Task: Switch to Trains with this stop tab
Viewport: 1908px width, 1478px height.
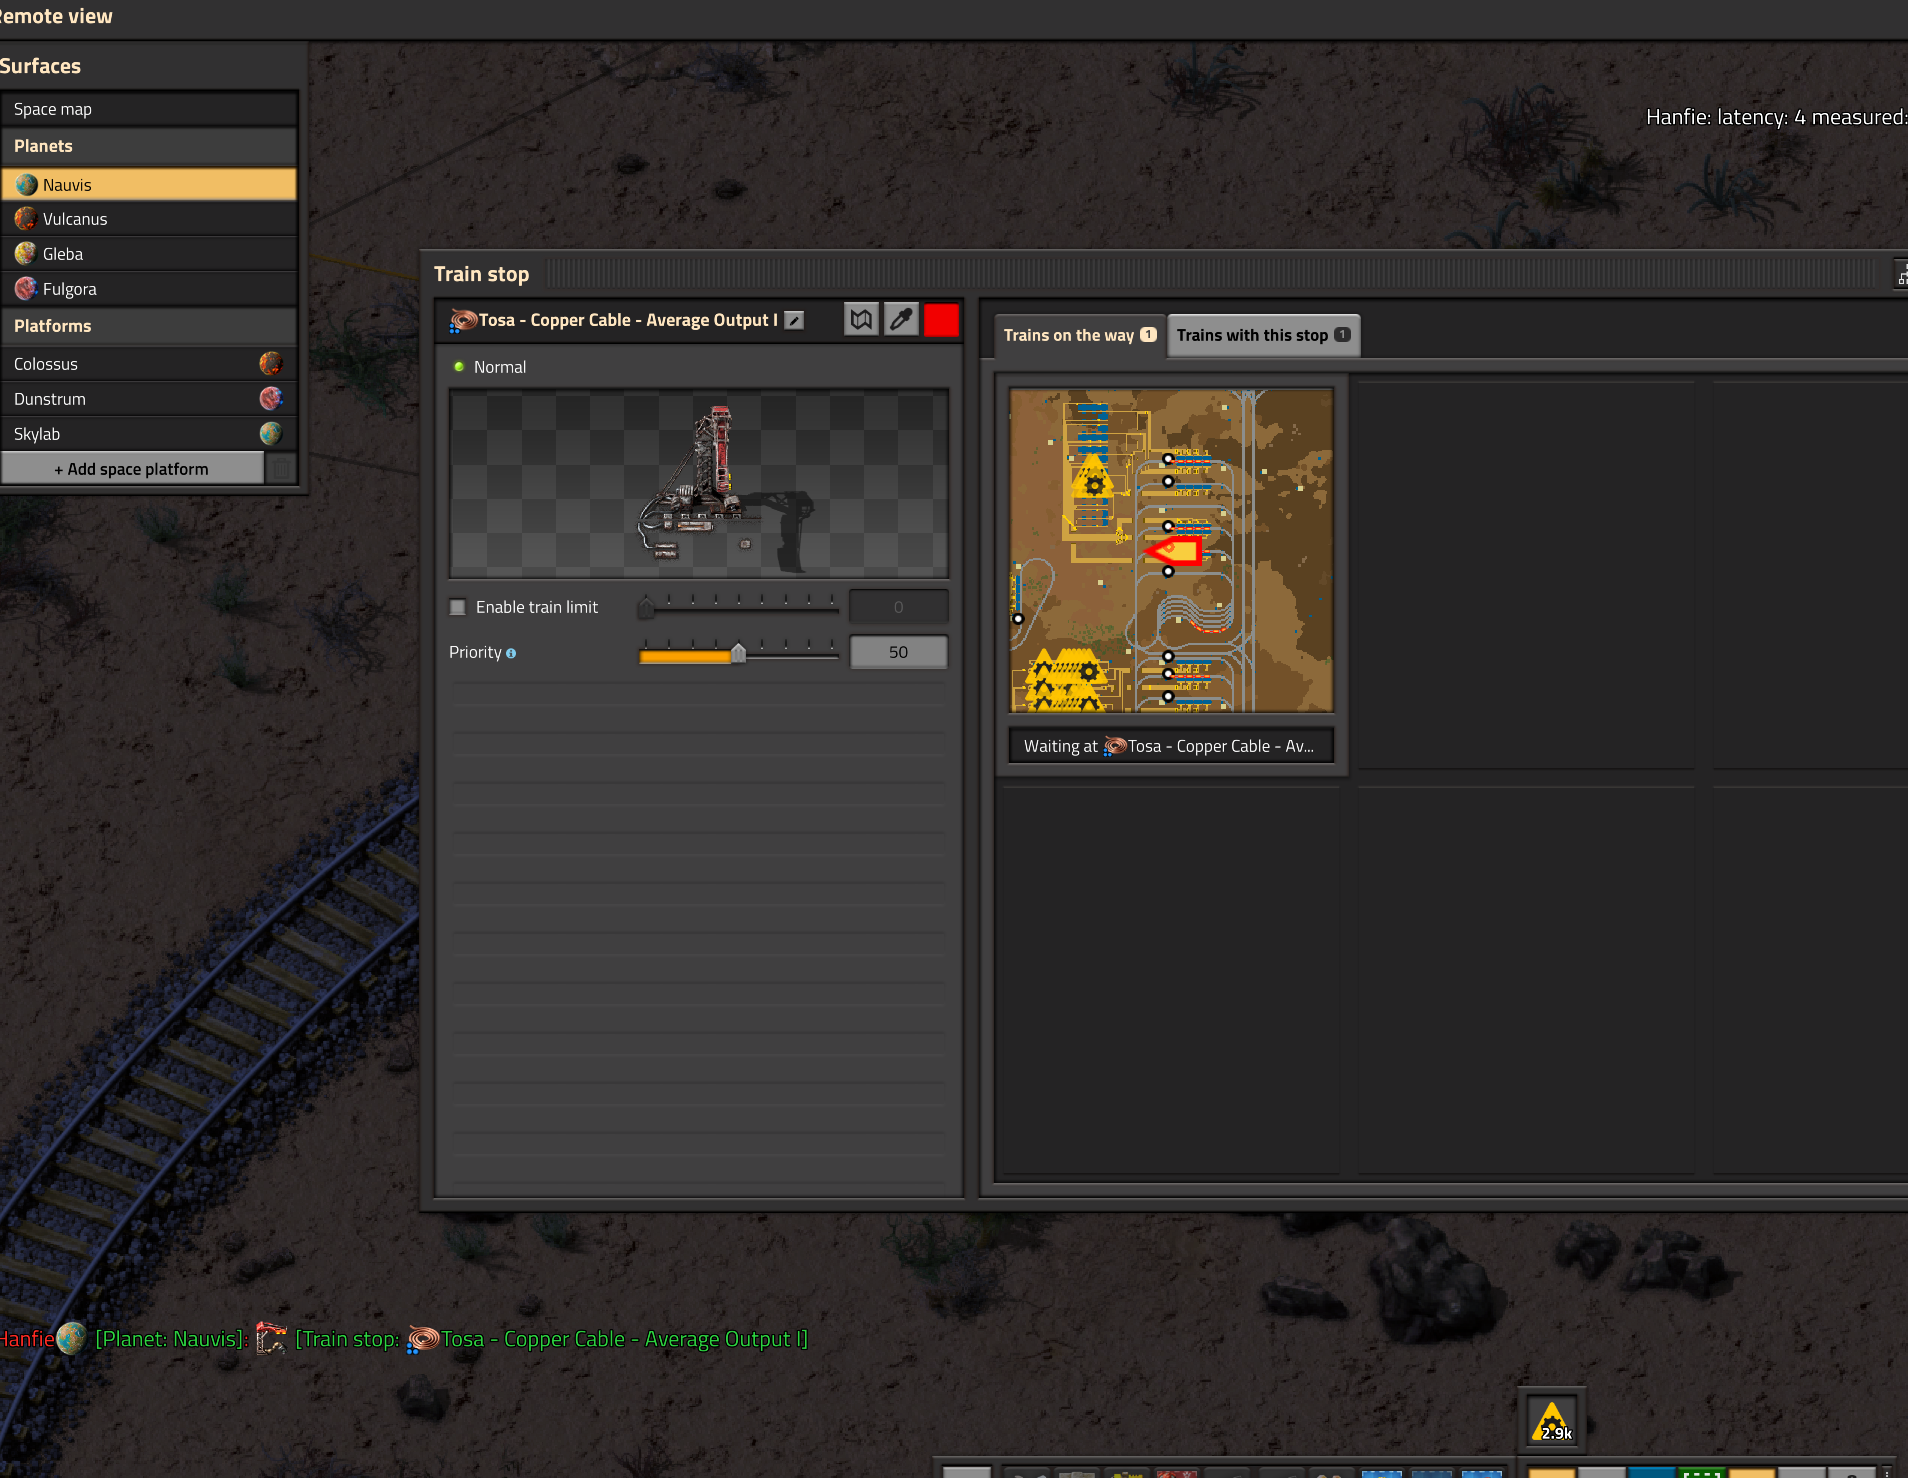Action: click(x=1264, y=335)
